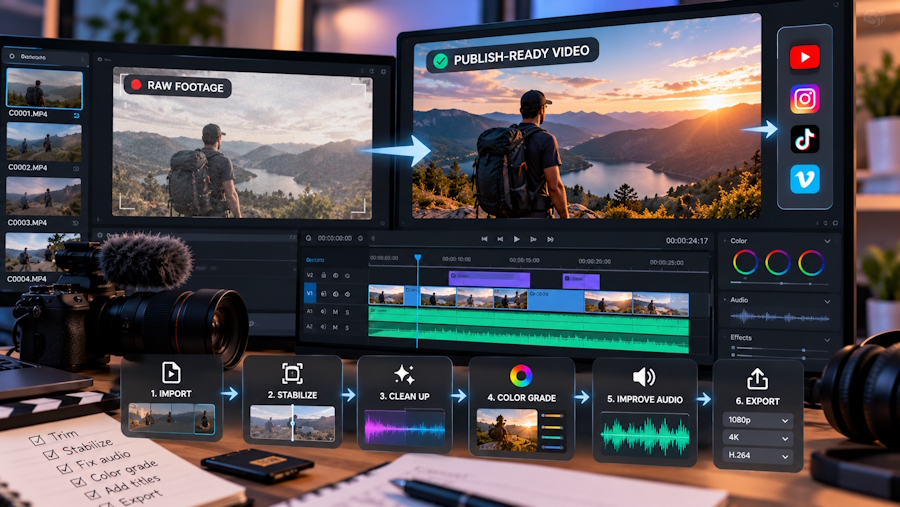Start playback with the Play button
This screenshot has width=900, height=507.
(517, 239)
